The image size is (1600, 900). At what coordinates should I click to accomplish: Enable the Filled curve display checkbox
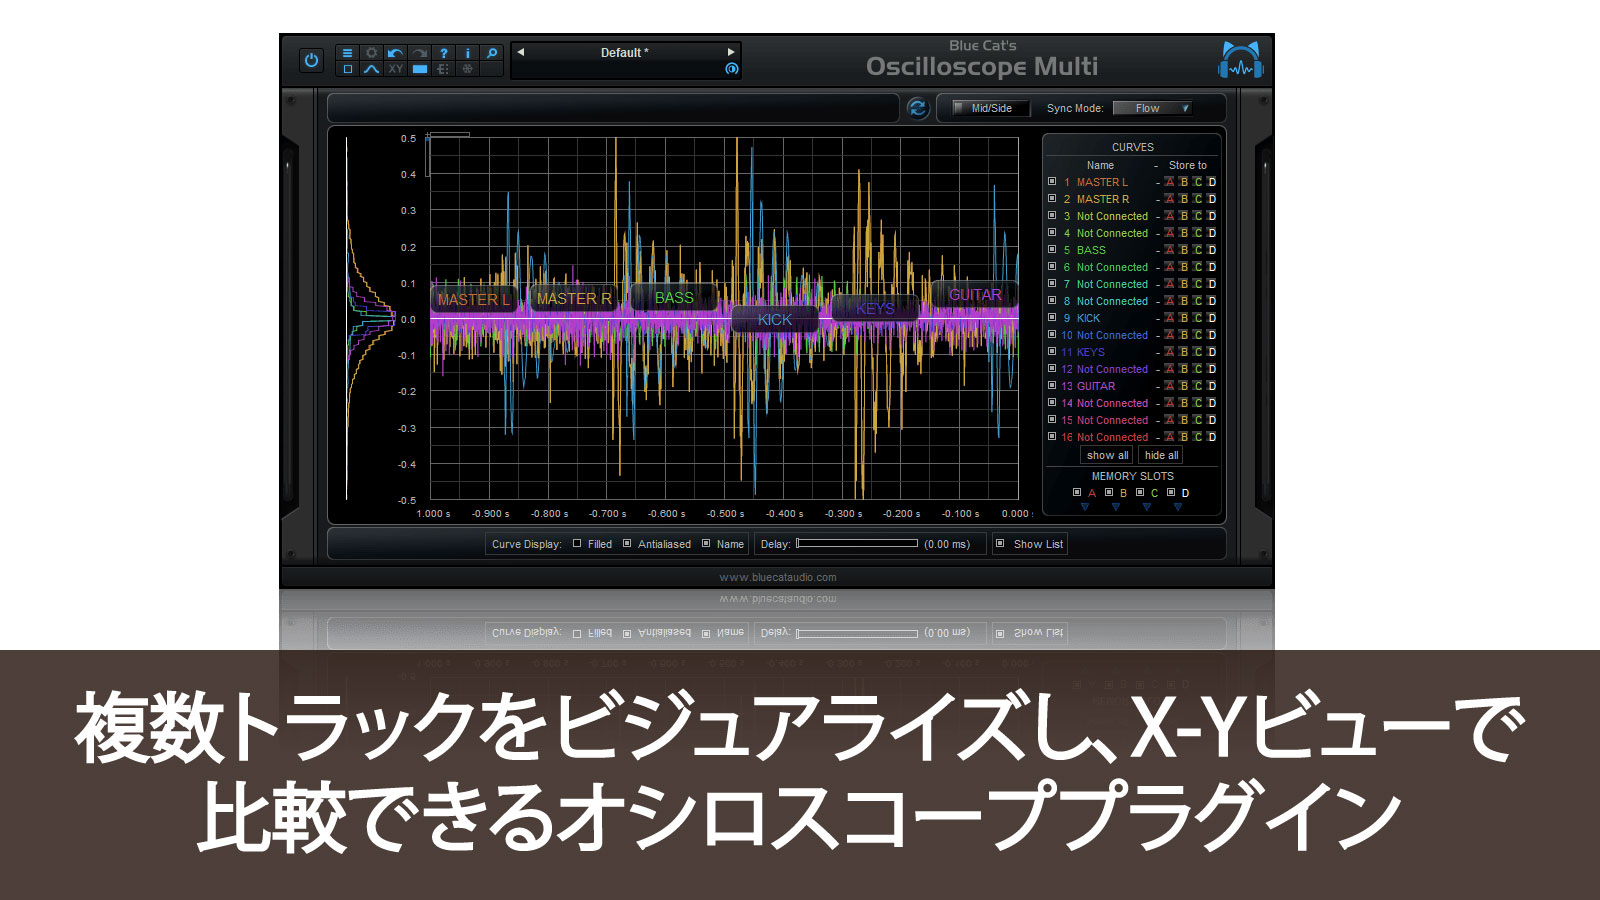(577, 544)
